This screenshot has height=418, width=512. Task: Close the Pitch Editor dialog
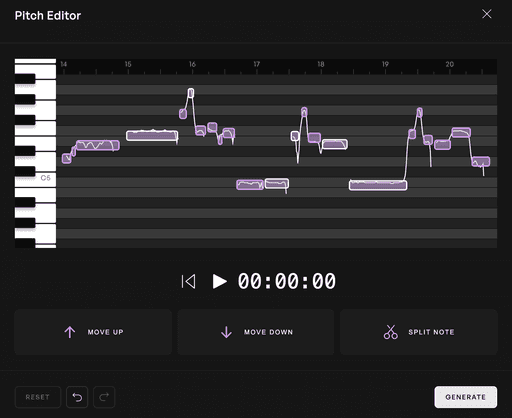click(x=486, y=14)
